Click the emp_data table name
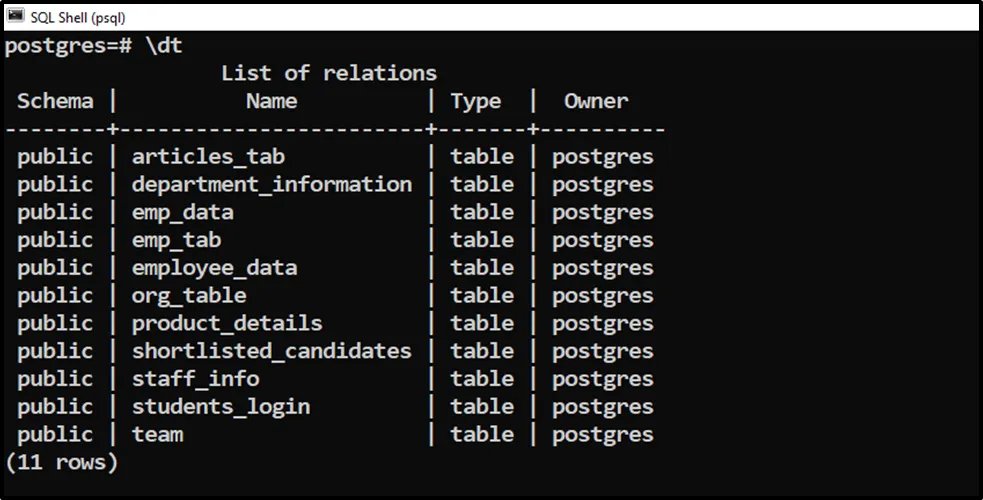Screen dimensions: 983x500 pos(182,213)
